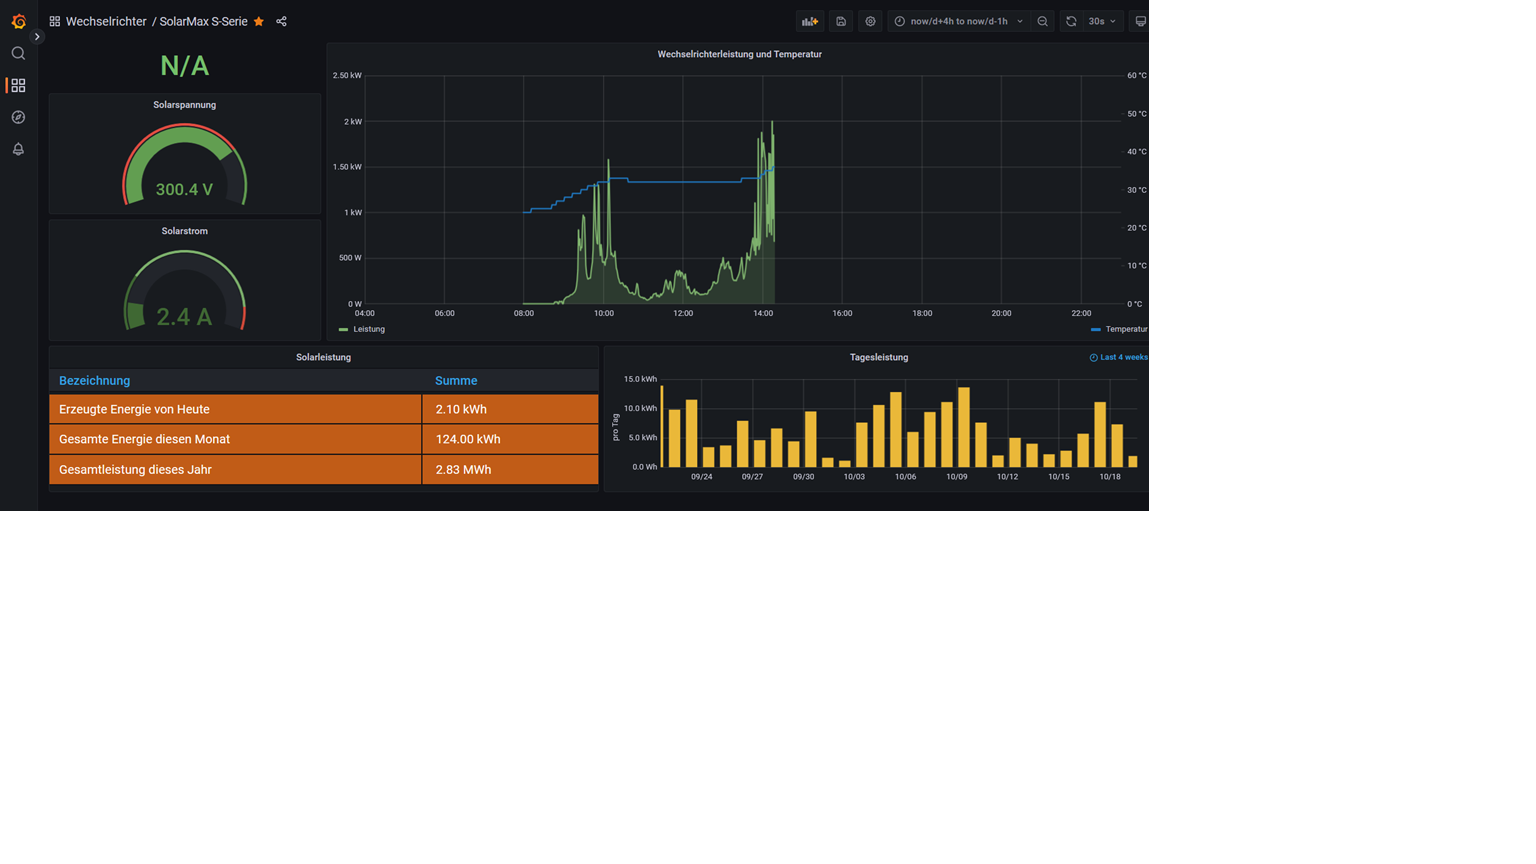Viewport: 1536px width, 864px height.
Task: Toggle Leistung series in the chart legend
Action: pos(368,329)
